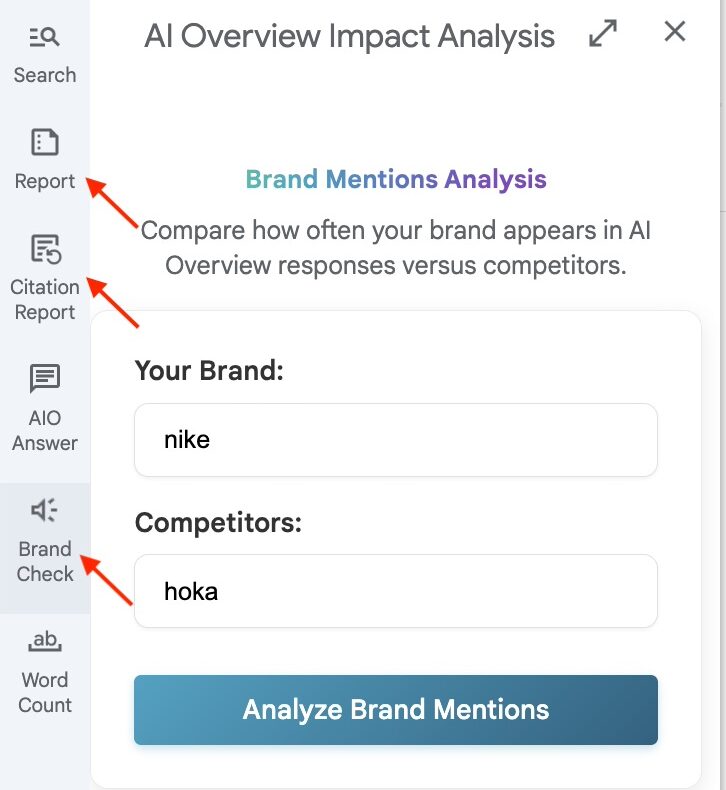Image resolution: width=726 pixels, height=790 pixels.
Task: Click the Citation Report icon
Action: tap(45, 248)
